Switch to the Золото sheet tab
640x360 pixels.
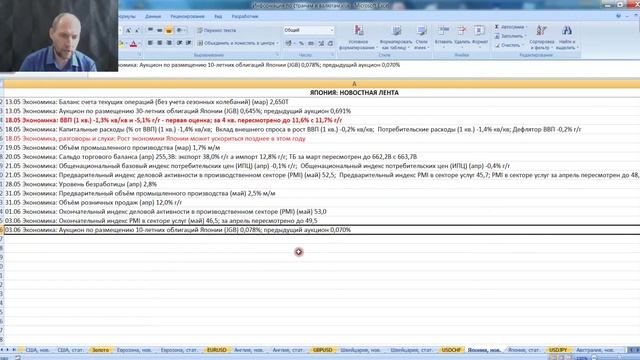[100, 350]
